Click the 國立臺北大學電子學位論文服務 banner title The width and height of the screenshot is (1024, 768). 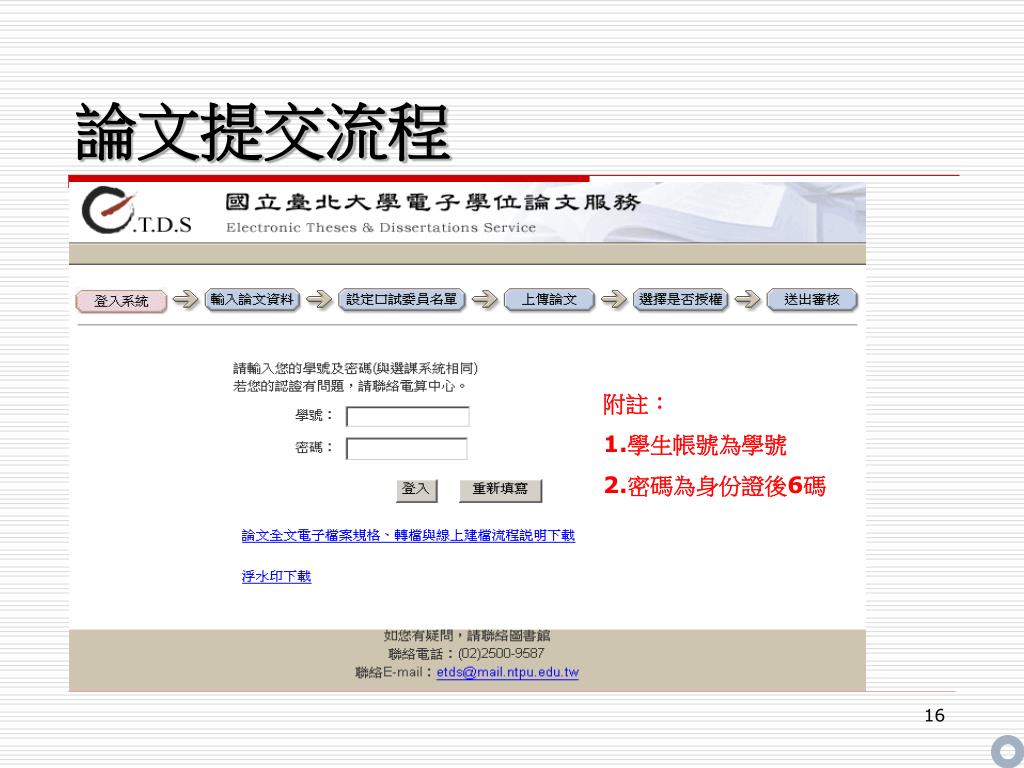433,202
